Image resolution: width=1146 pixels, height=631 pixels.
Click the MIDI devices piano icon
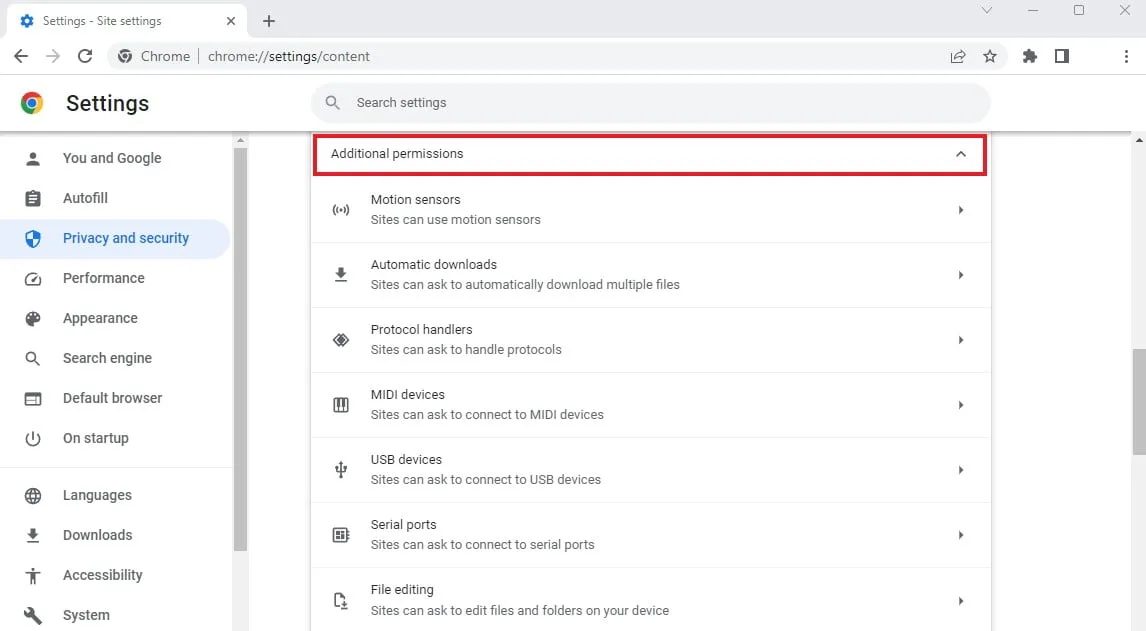[340, 404]
